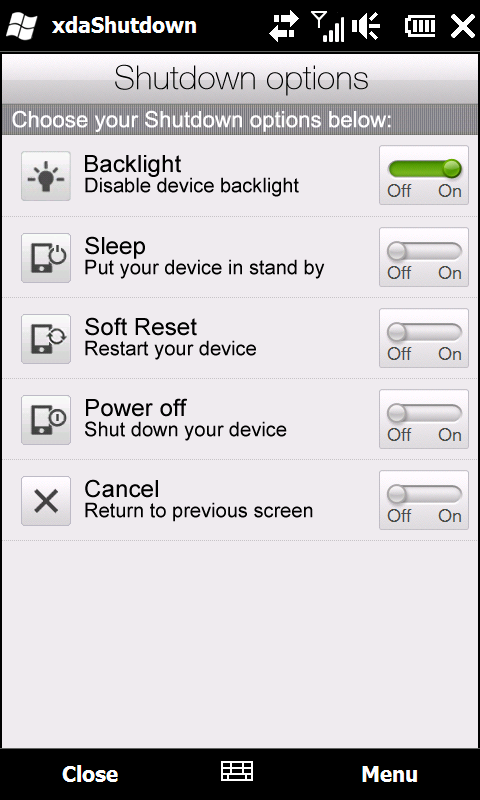Click the Soft Reset restart icon
Screen dimensions: 480x800
pyautogui.click(x=46, y=339)
